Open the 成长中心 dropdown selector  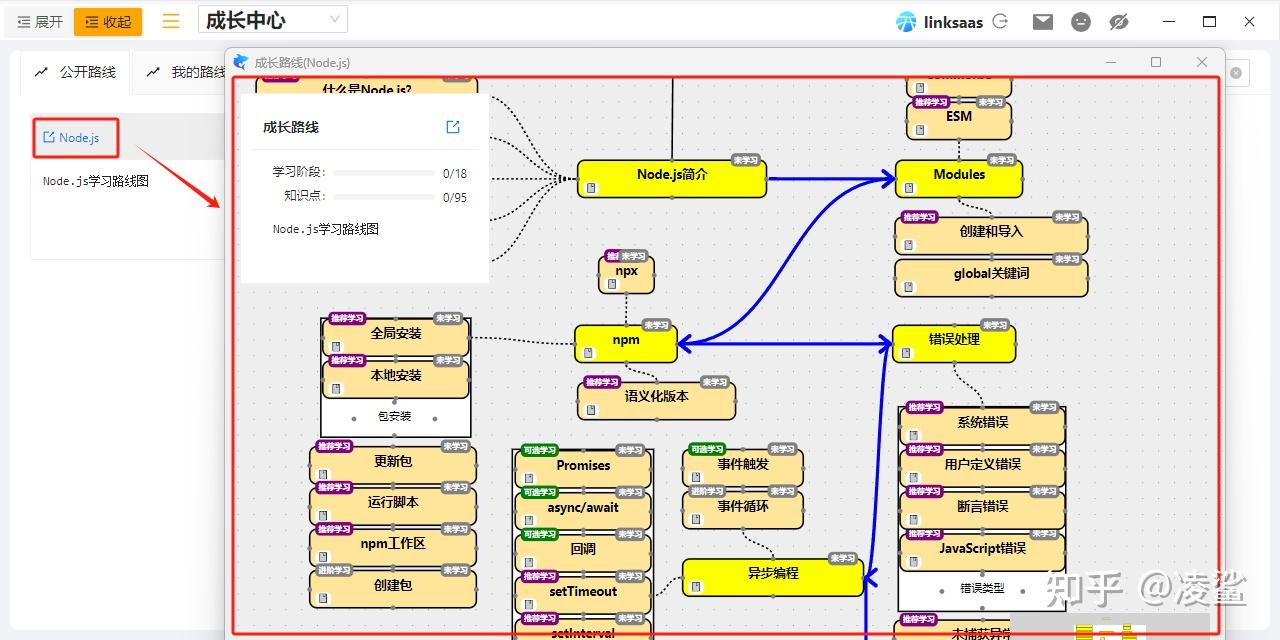click(x=270, y=18)
